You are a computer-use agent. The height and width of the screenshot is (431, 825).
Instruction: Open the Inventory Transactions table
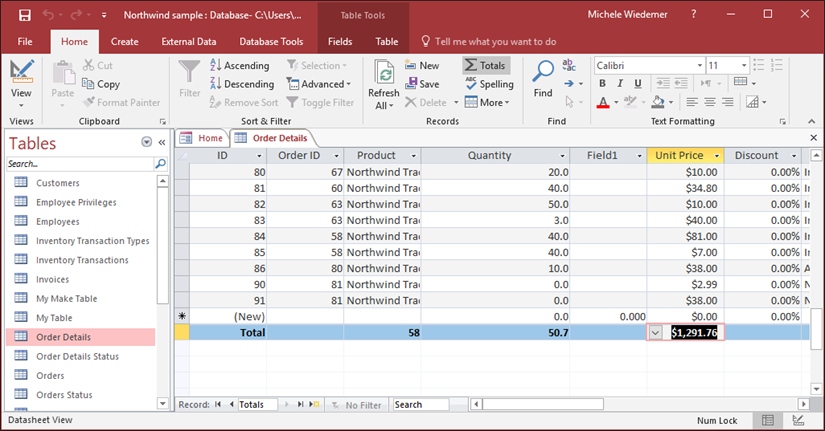click(82, 260)
